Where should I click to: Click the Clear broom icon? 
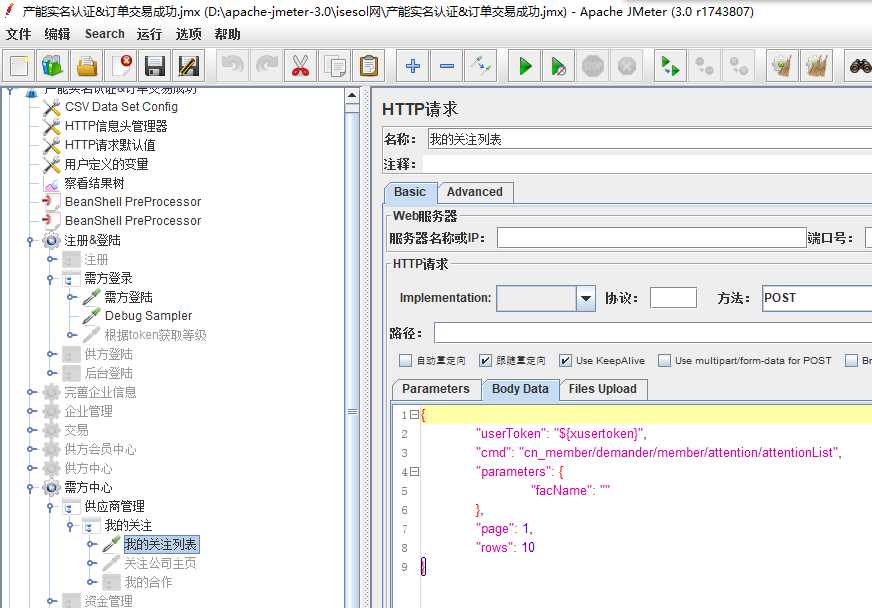click(782, 66)
